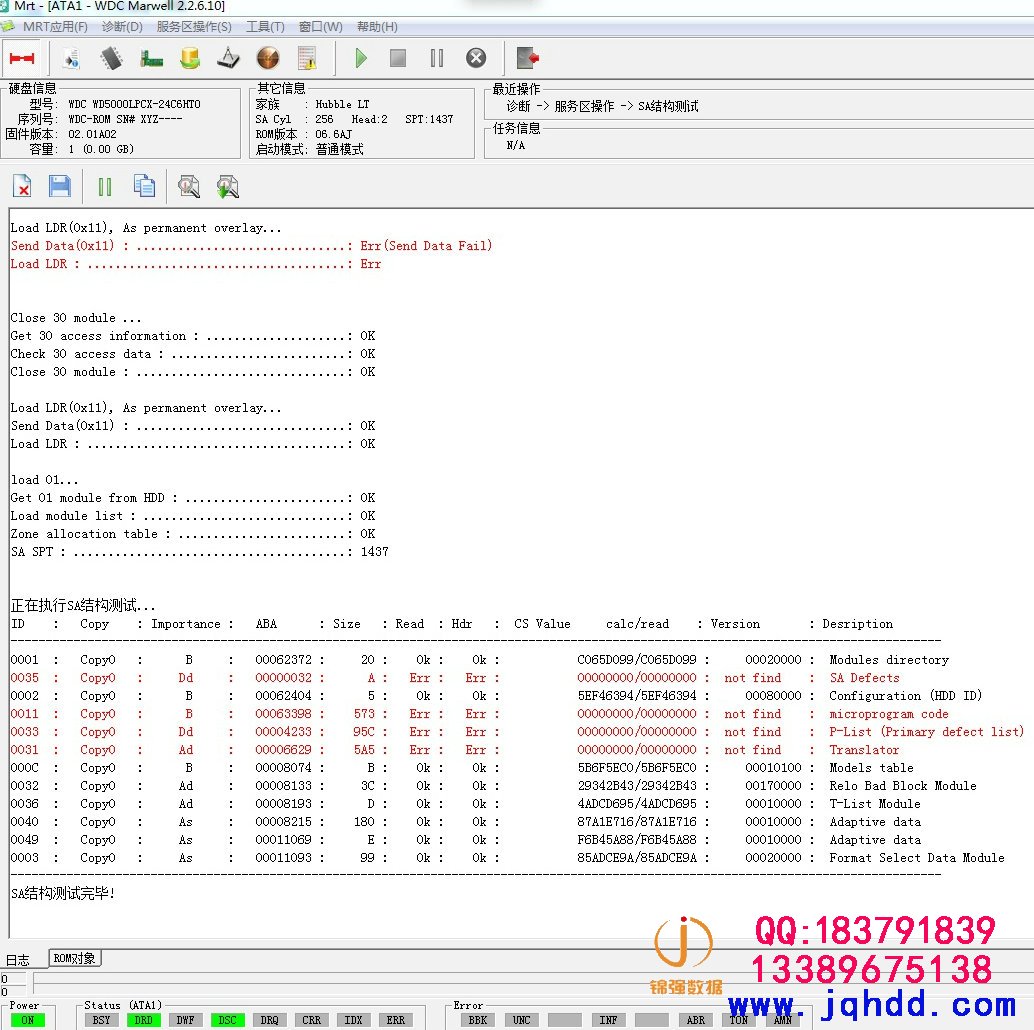Image resolution: width=1034 pixels, height=1030 pixels.
Task: Switch to the 日志 tab
Action: [18, 959]
